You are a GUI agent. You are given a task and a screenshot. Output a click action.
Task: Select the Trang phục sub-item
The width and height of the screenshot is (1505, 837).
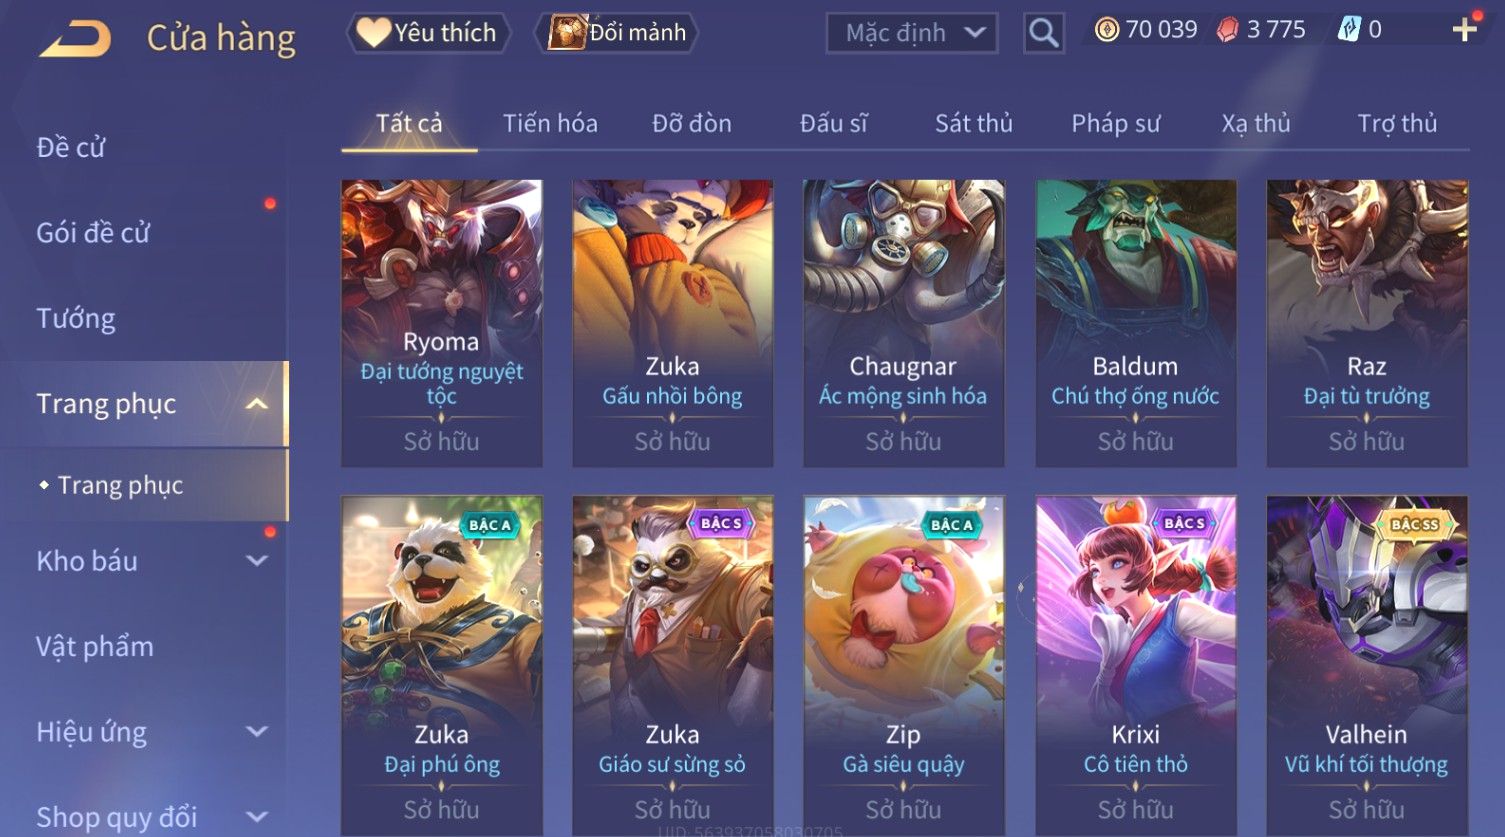[x=120, y=485]
